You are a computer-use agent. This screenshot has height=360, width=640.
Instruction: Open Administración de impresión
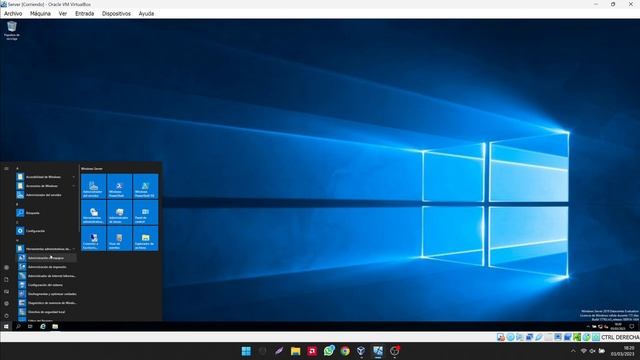[46, 267]
